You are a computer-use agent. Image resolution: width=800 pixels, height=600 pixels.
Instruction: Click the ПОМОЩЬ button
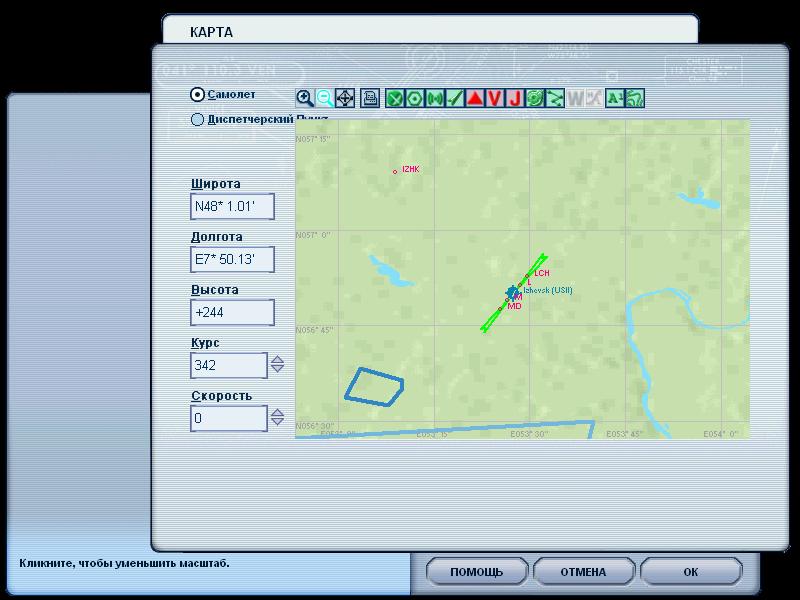coord(477,571)
